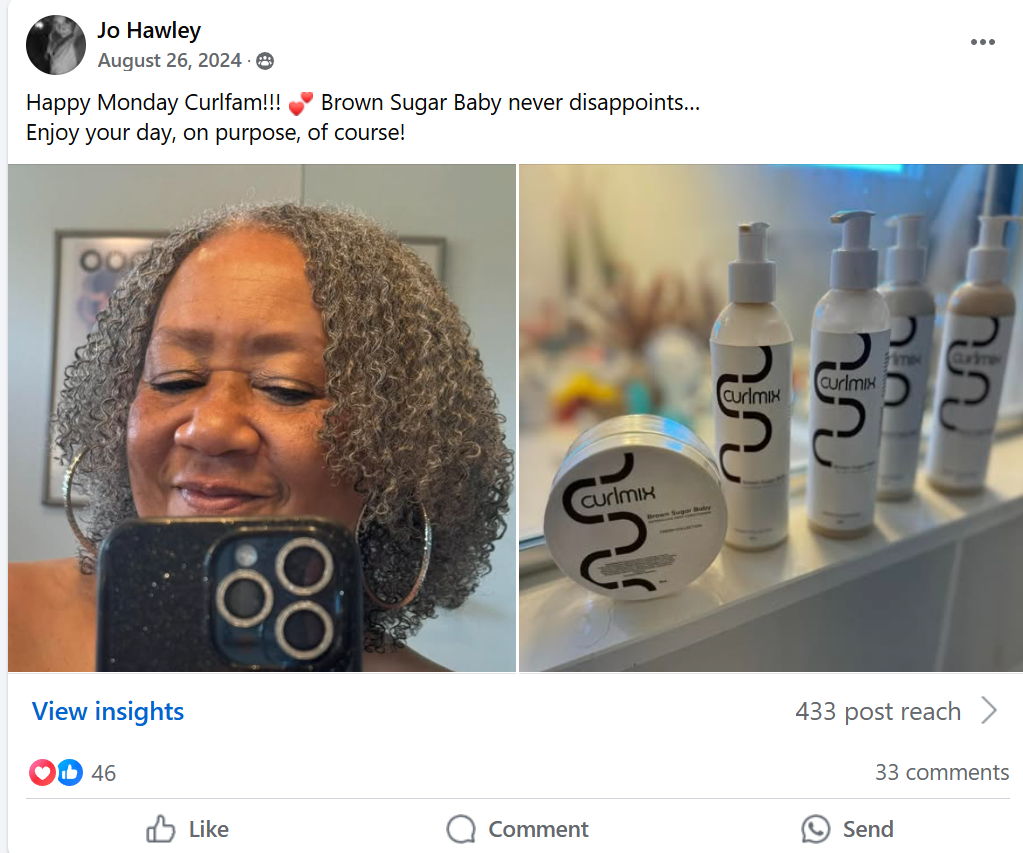Image resolution: width=1023 pixels, height=853 pixels.
Task: Click the blue thumbs-up reaction icon
Action: [x=69, y=772]
